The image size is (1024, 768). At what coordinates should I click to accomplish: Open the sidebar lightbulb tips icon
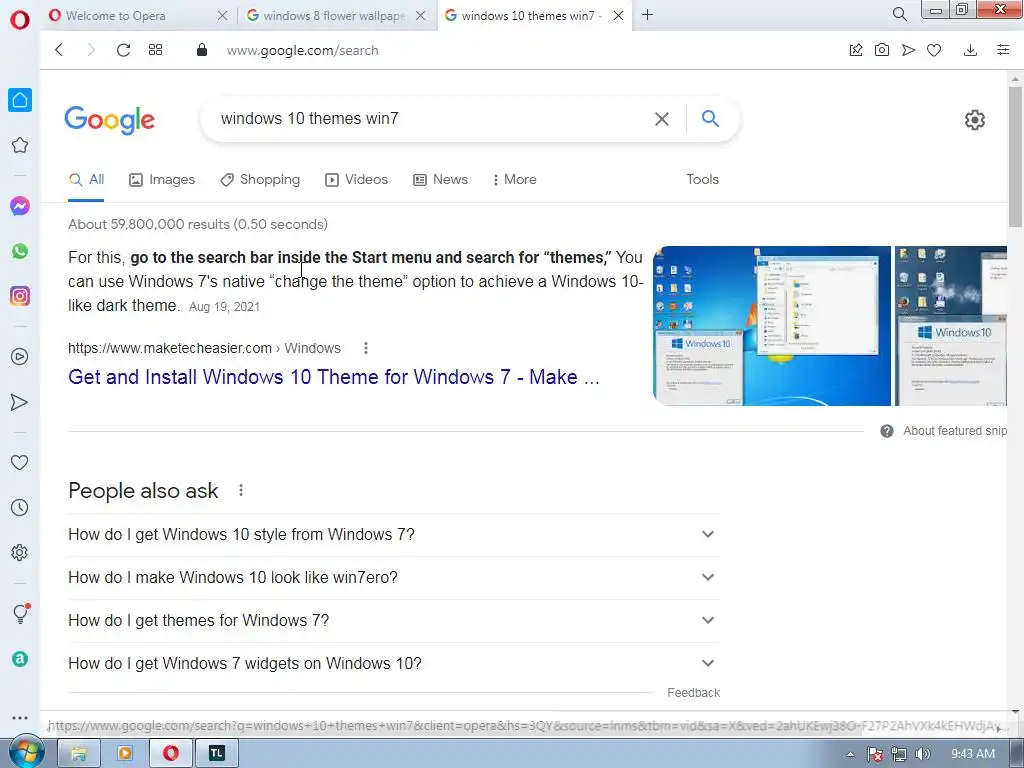tap(21, 613)
